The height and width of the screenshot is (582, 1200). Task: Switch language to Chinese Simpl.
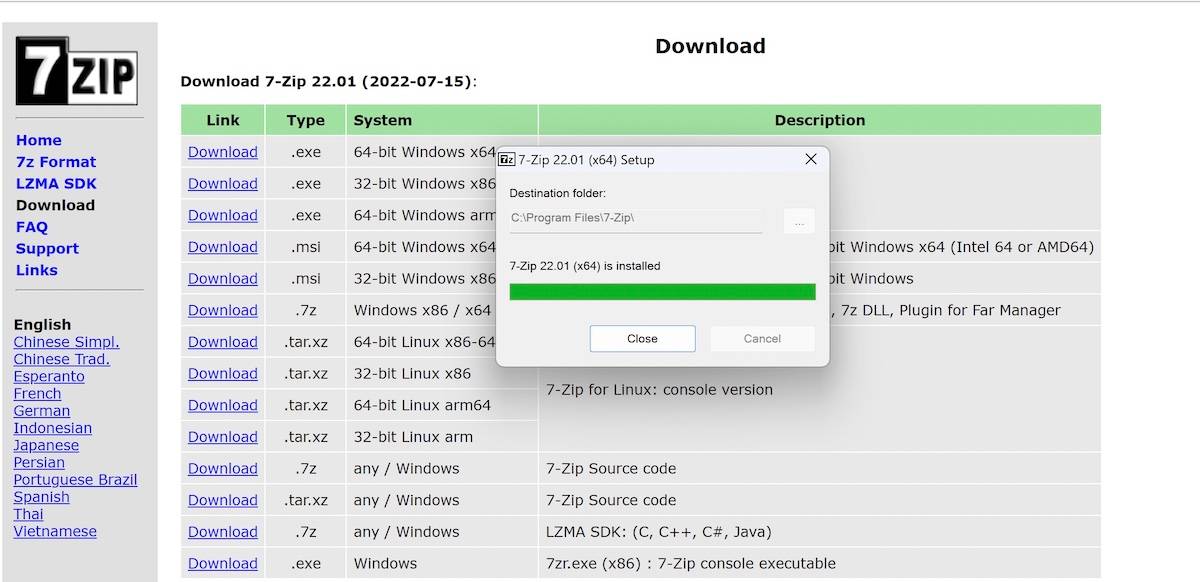pyautogui.click(x=66, y=342)
